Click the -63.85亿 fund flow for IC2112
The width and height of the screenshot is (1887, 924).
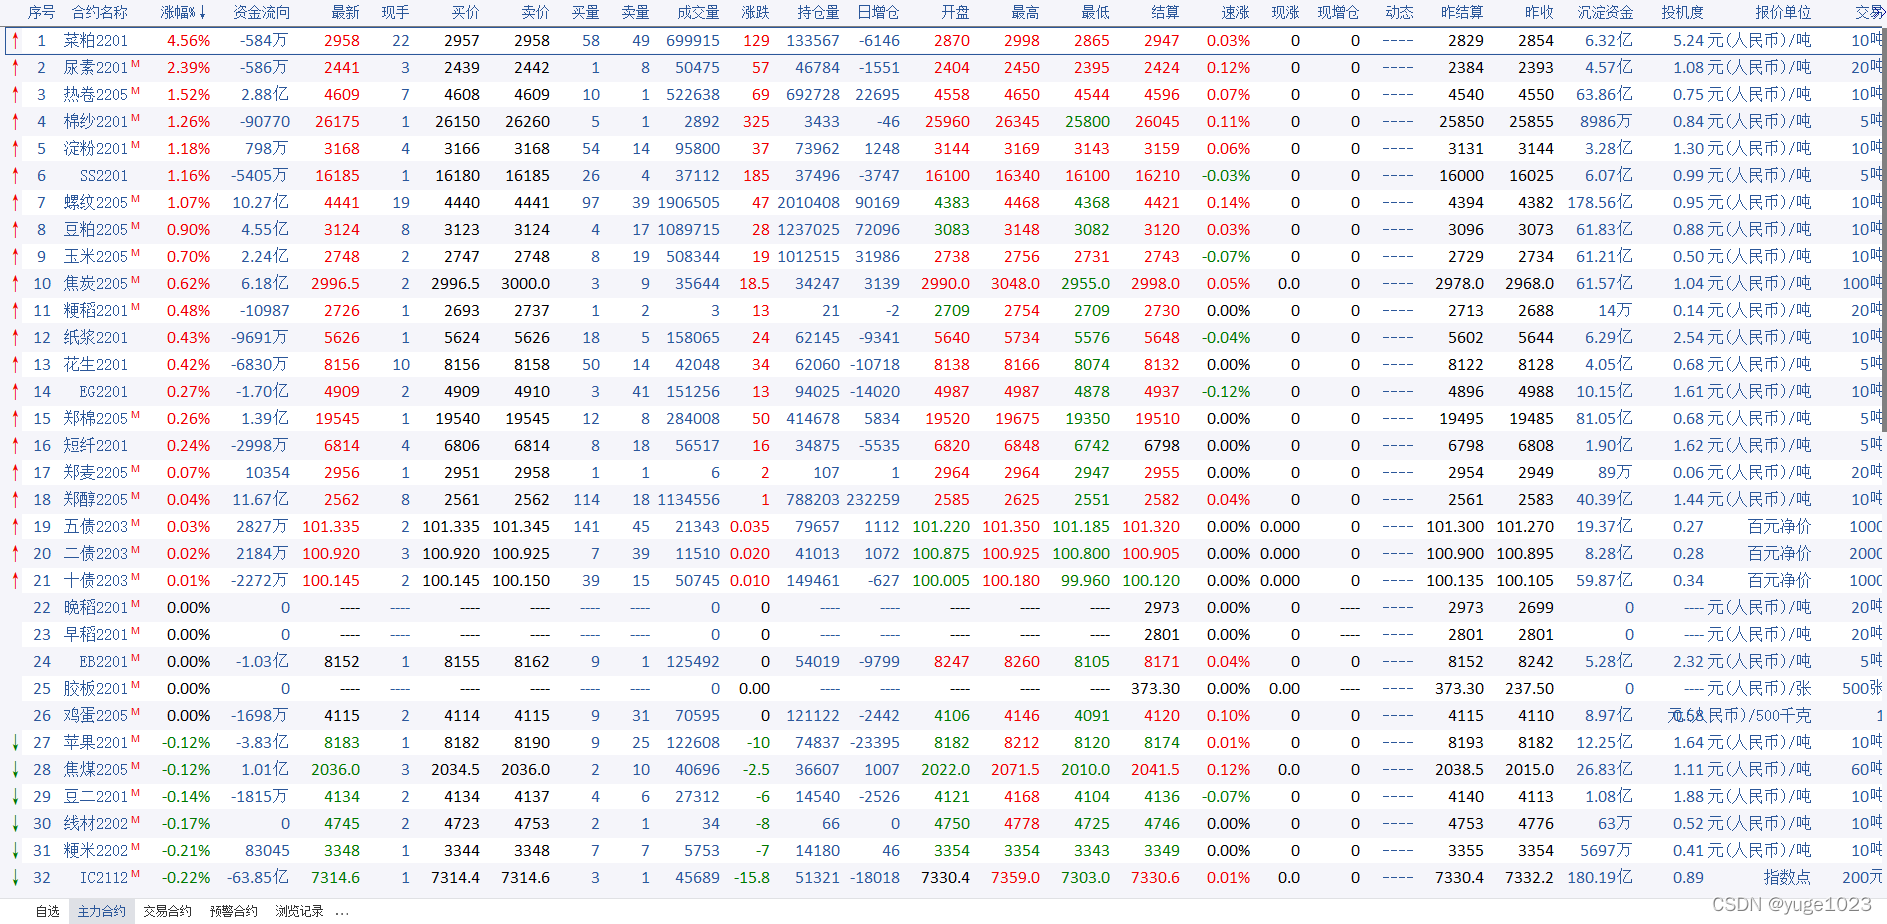(258, 878)
